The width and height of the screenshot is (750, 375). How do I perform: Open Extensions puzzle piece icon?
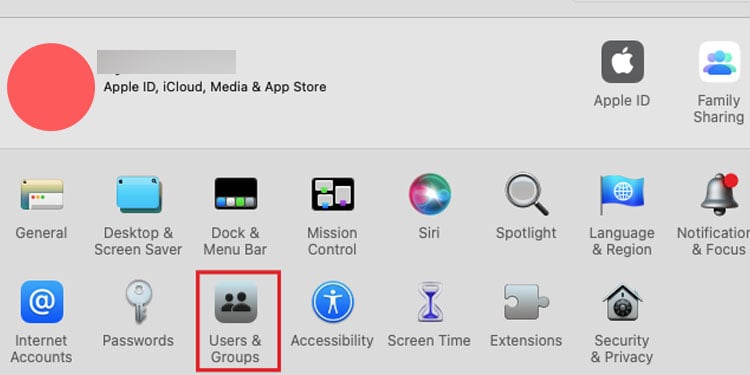527,302
